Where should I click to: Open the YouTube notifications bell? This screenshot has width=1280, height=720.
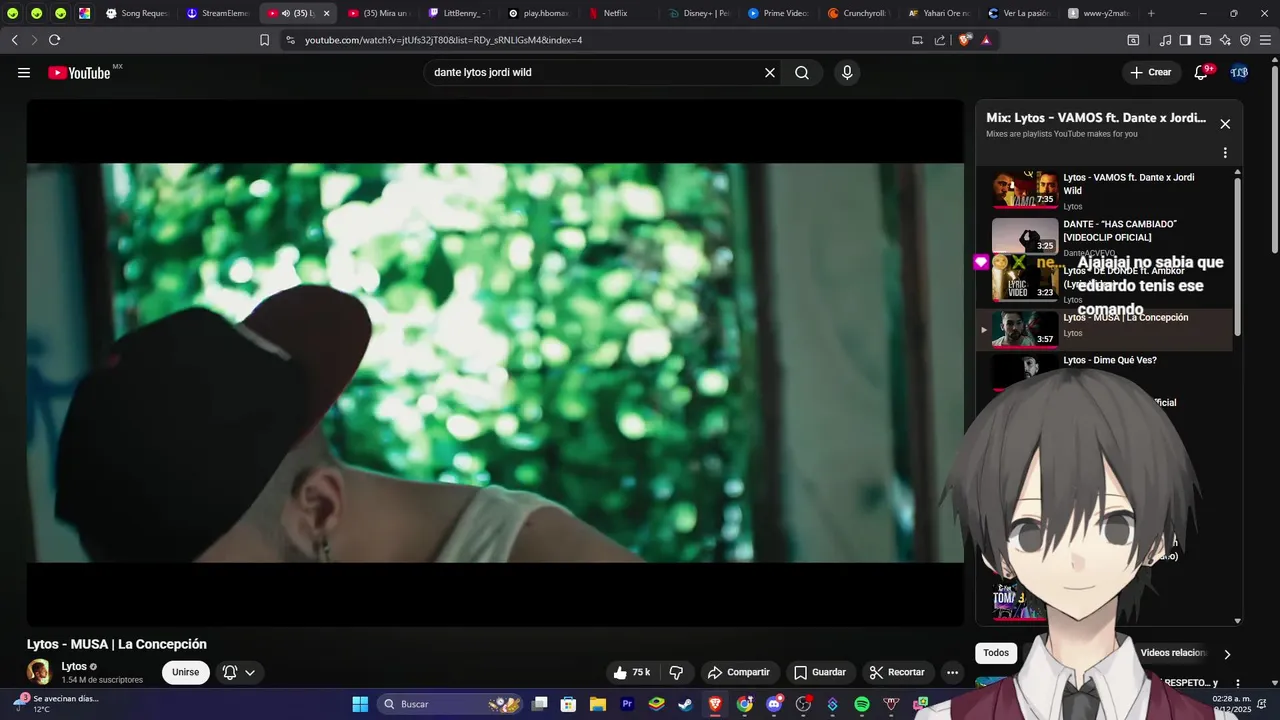tap(1201, 72)
